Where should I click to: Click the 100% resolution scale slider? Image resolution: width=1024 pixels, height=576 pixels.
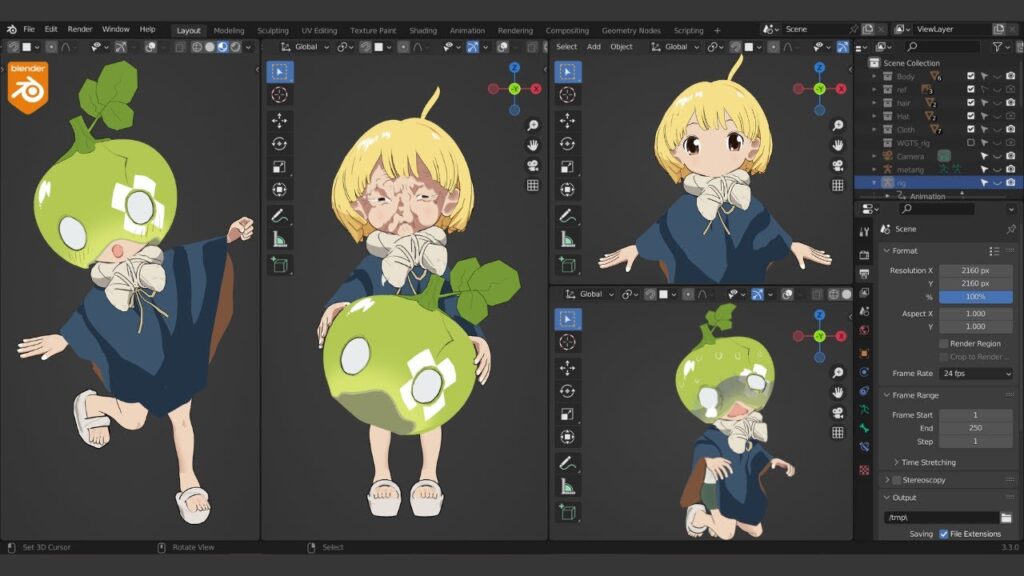coord(976,295)
